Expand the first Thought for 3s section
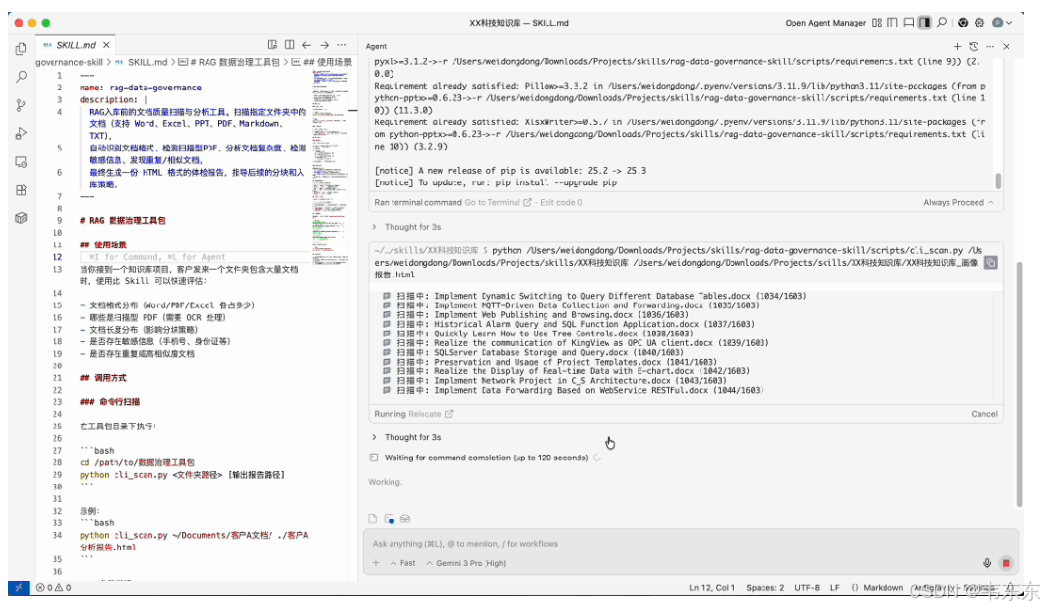 click(x=407, y=227)
